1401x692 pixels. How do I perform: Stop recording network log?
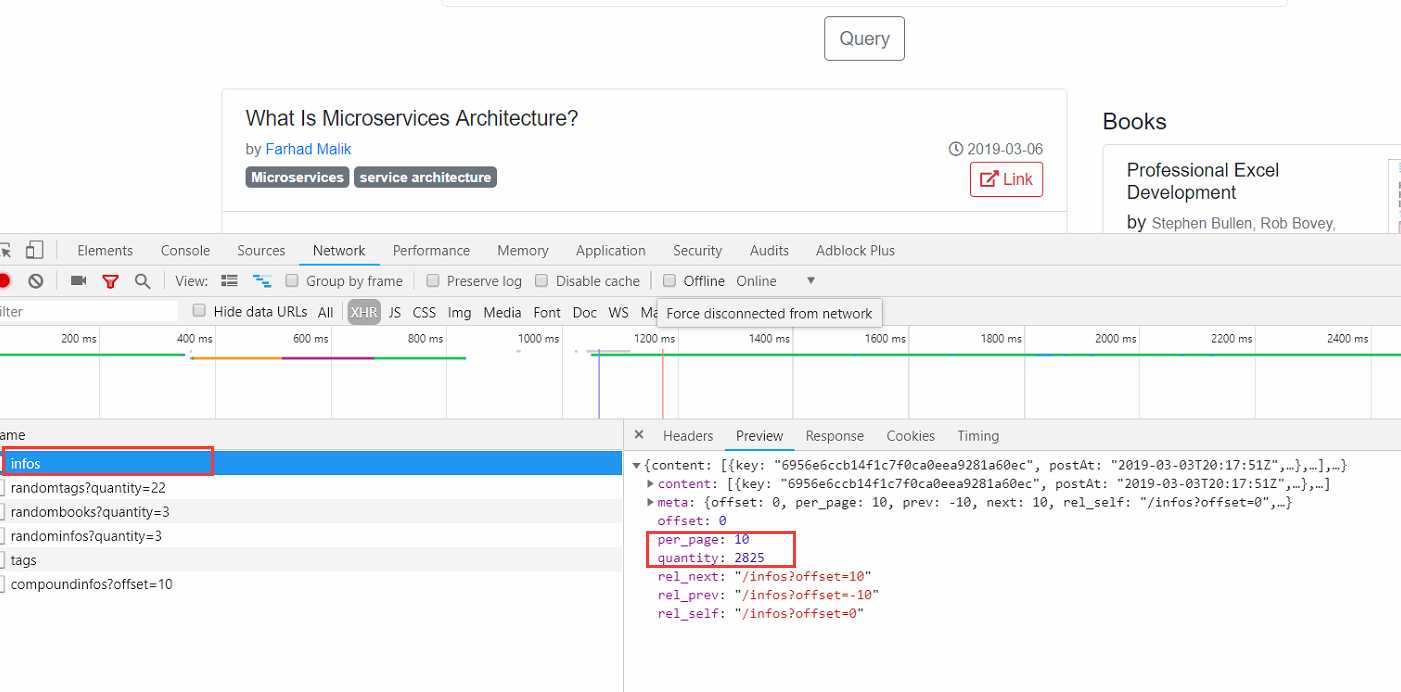(x=4, y=281)
